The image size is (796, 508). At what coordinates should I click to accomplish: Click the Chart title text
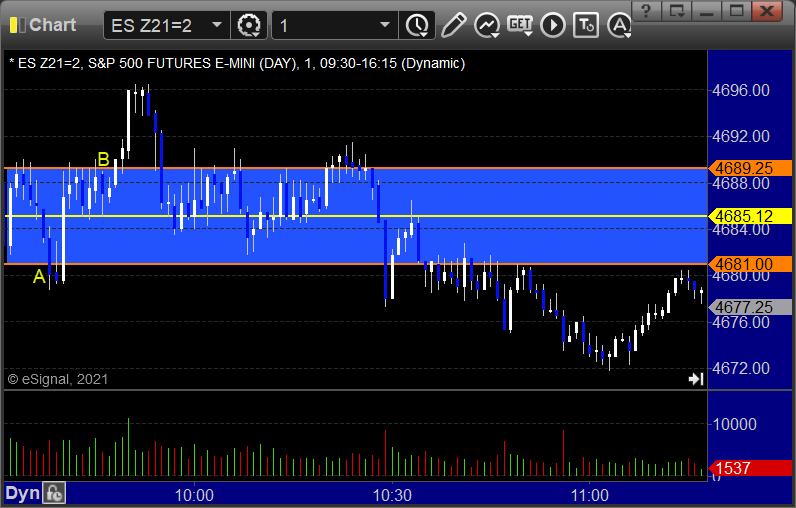53,25
